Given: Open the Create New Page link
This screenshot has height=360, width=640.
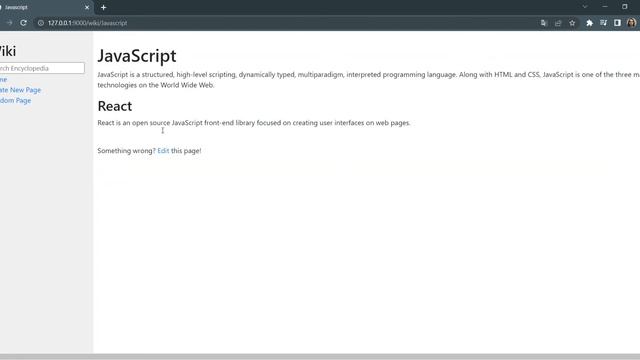Looking at the screenshot, I should [20, 90].
